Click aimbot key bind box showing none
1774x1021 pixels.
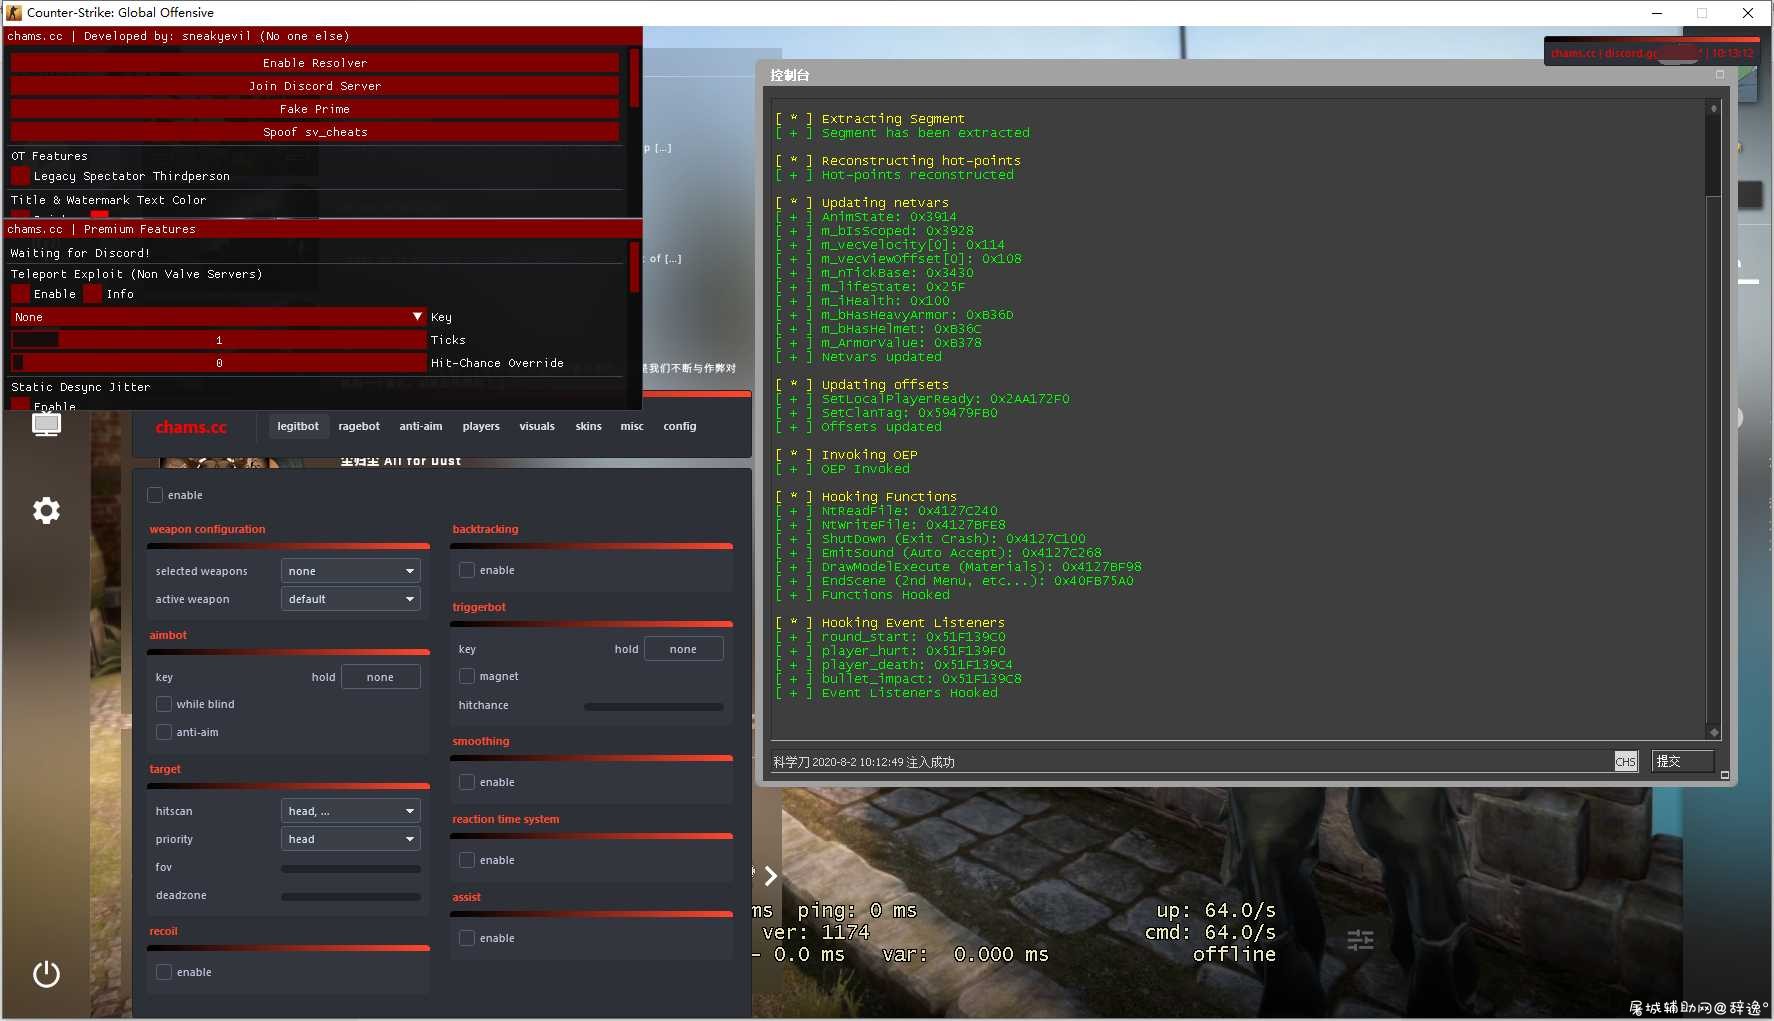point(380,677)
